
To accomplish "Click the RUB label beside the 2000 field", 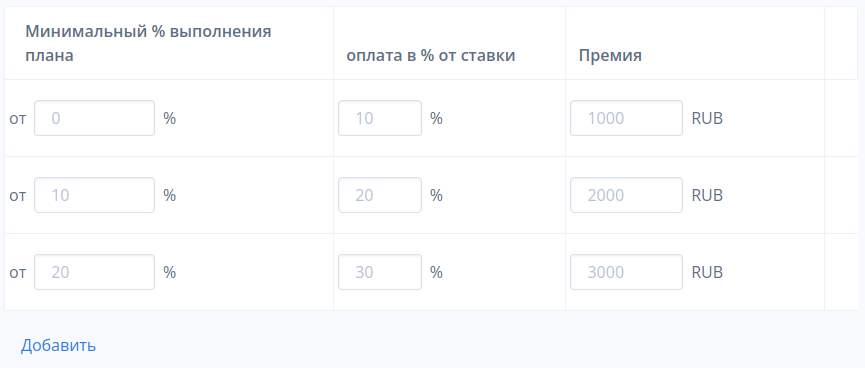I will (707, 195).
